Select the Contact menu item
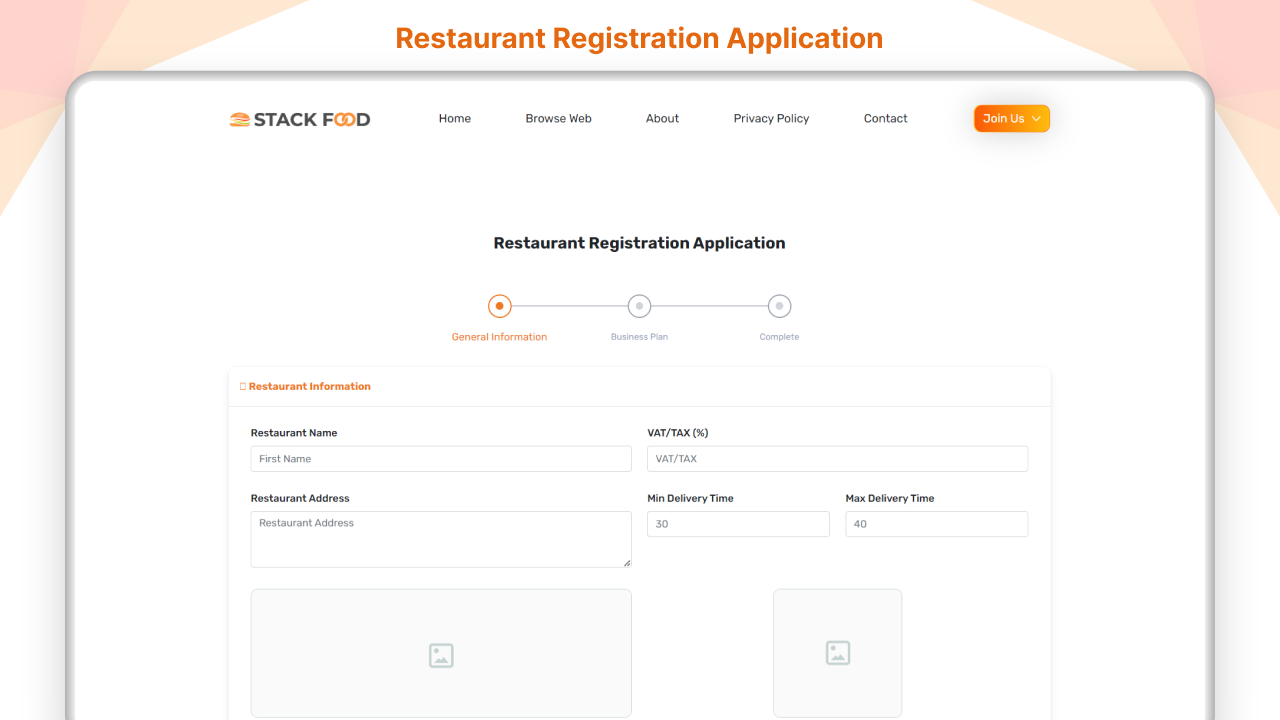Screen dimensions: 1280x720 885,118
